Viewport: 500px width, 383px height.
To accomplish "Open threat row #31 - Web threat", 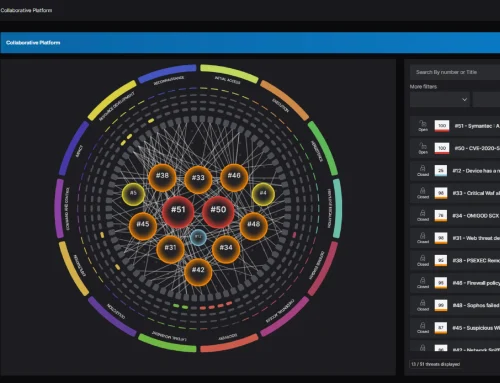I will point(455,238).
